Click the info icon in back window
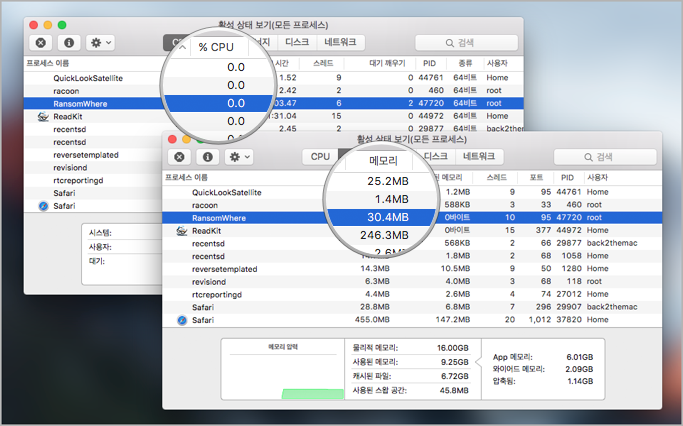This screenshot has width=683, height=426. coord(69,43)
